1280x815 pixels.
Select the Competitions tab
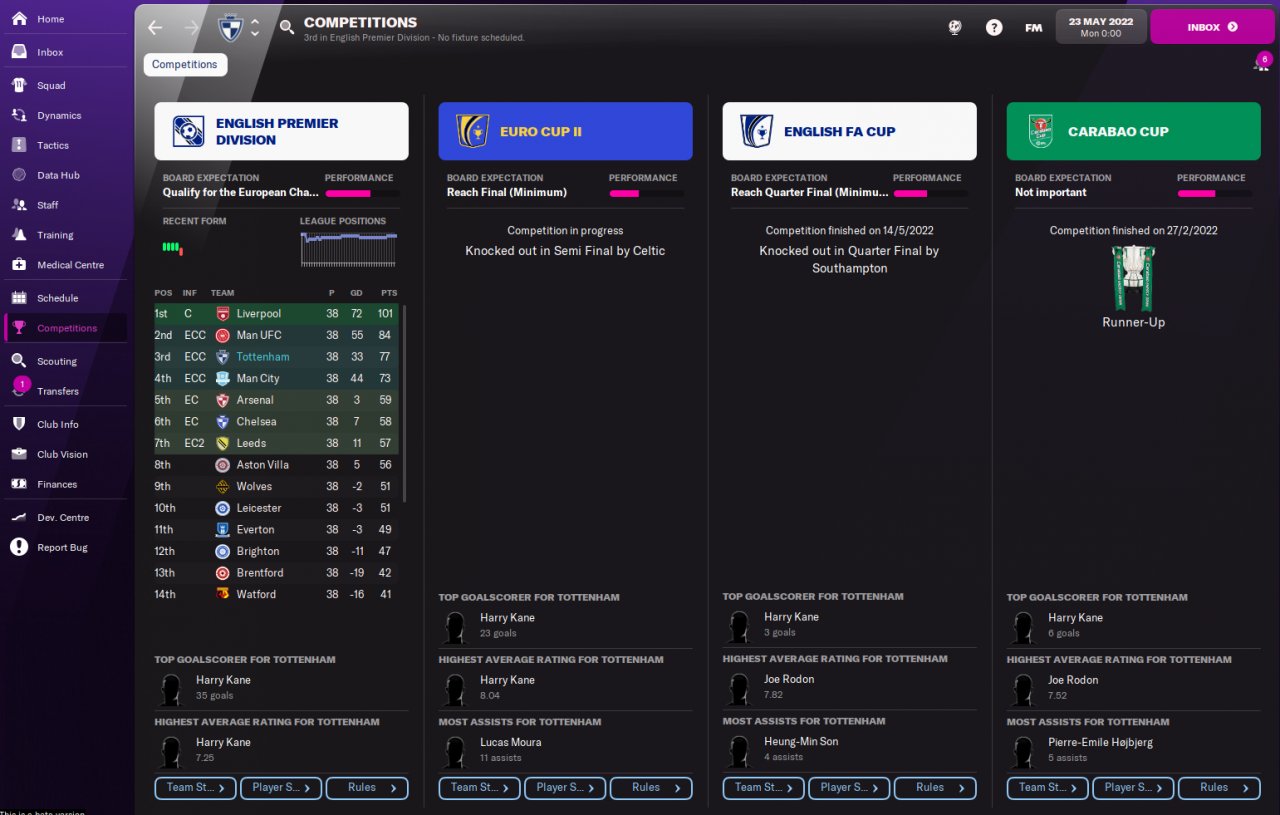(185, 64)
